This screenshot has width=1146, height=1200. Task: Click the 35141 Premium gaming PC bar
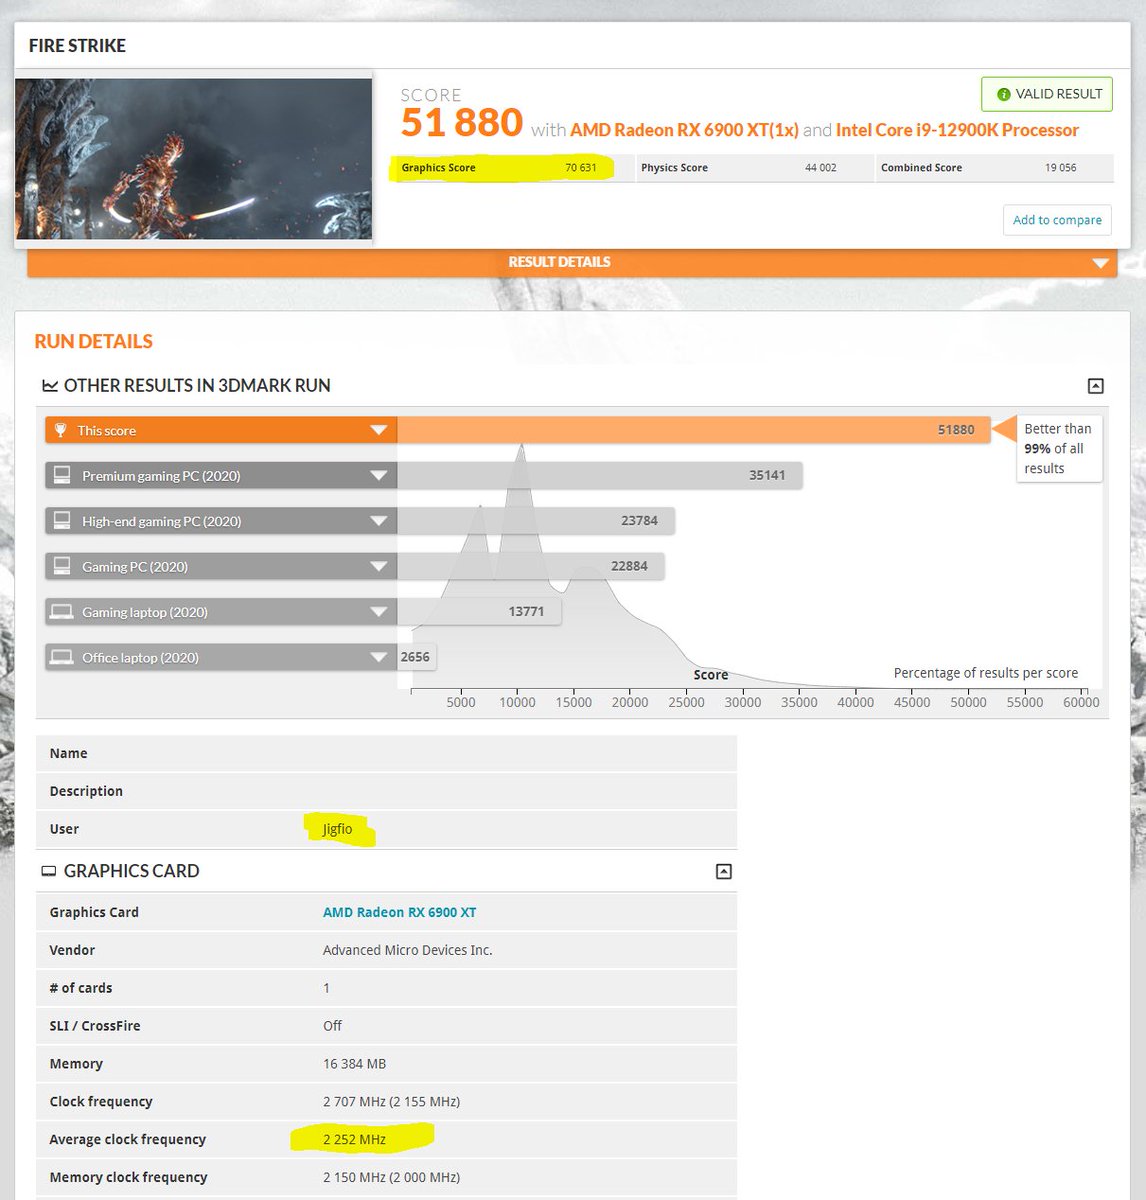coord(599,475)
